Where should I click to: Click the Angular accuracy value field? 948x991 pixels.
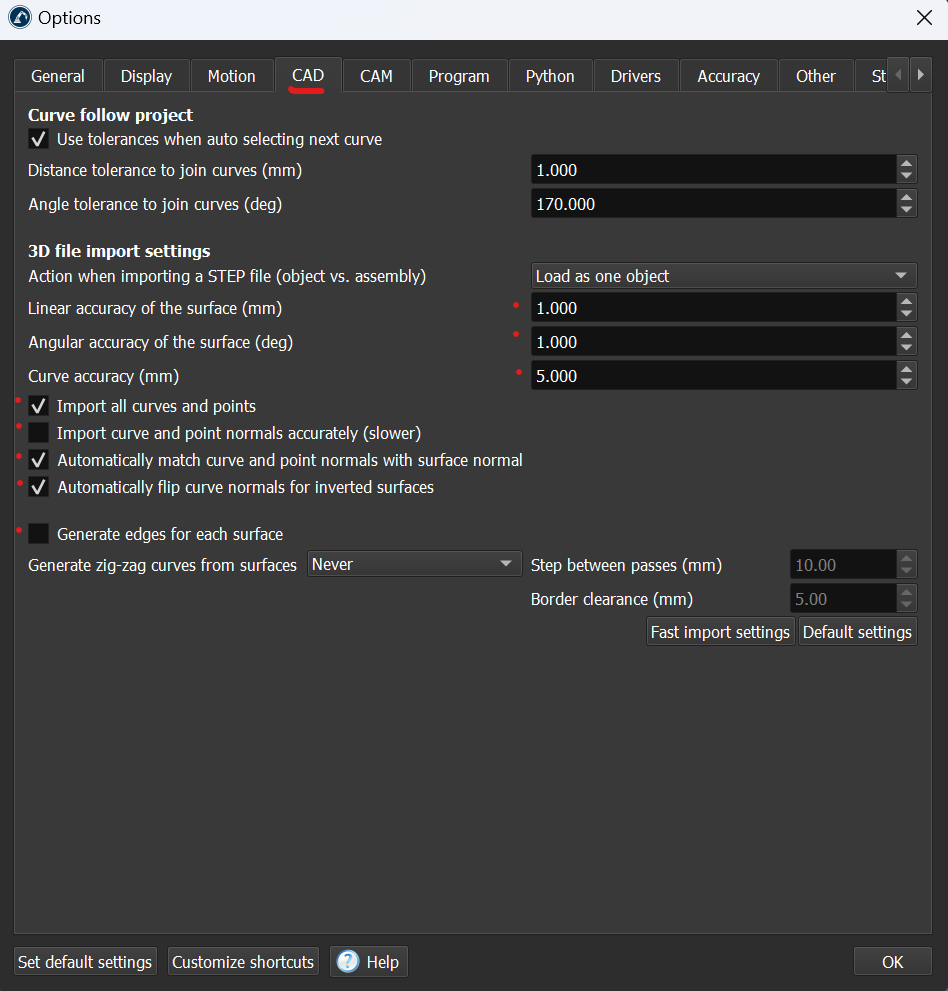pos(714,342)
